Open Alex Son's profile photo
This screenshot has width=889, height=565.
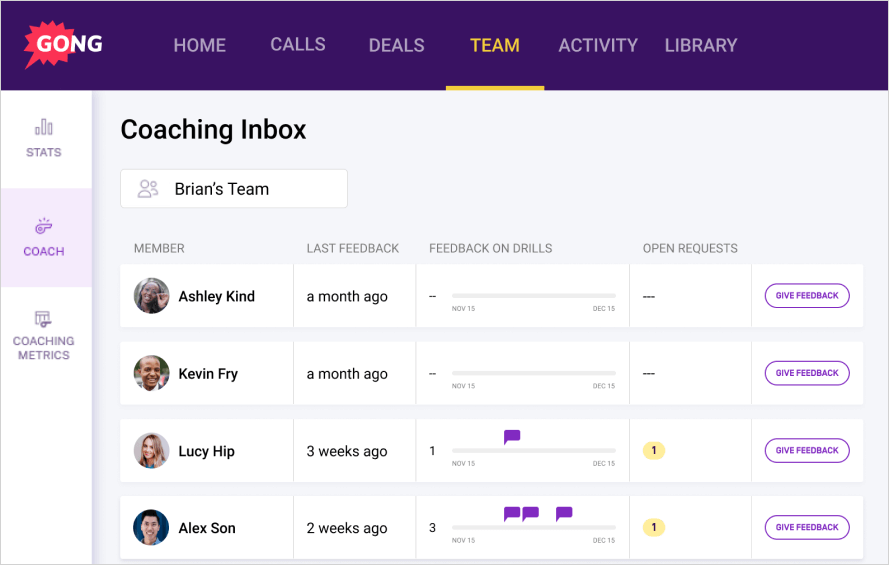151,528
